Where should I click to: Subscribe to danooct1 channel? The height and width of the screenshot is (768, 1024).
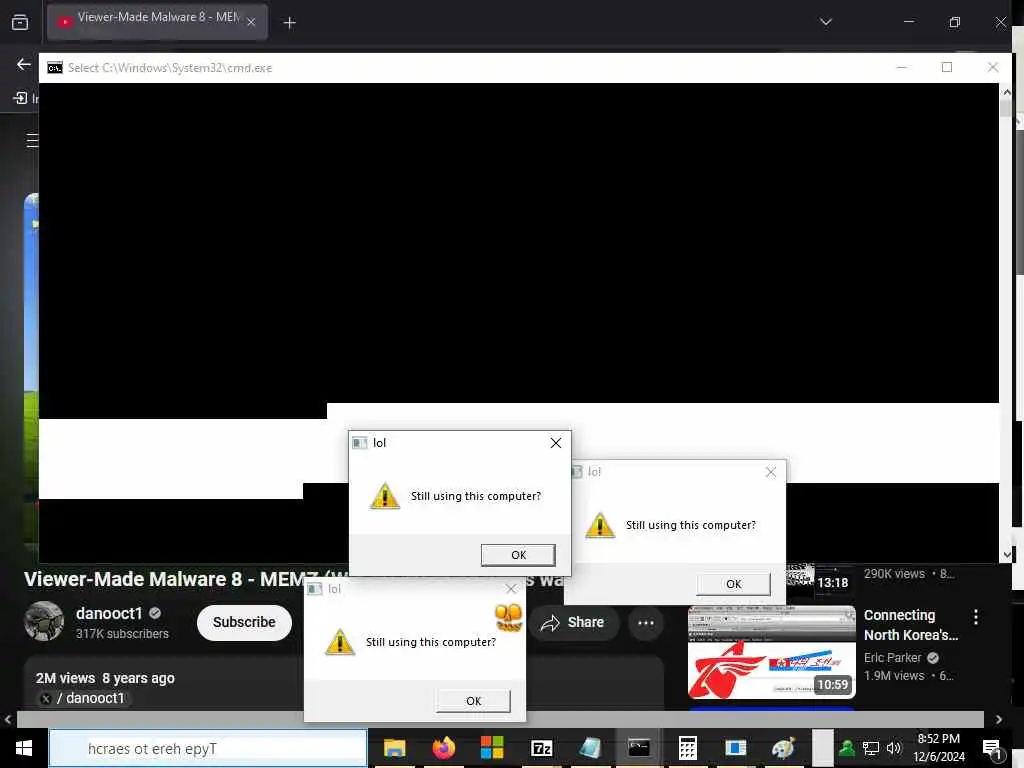tap(244, 622)
